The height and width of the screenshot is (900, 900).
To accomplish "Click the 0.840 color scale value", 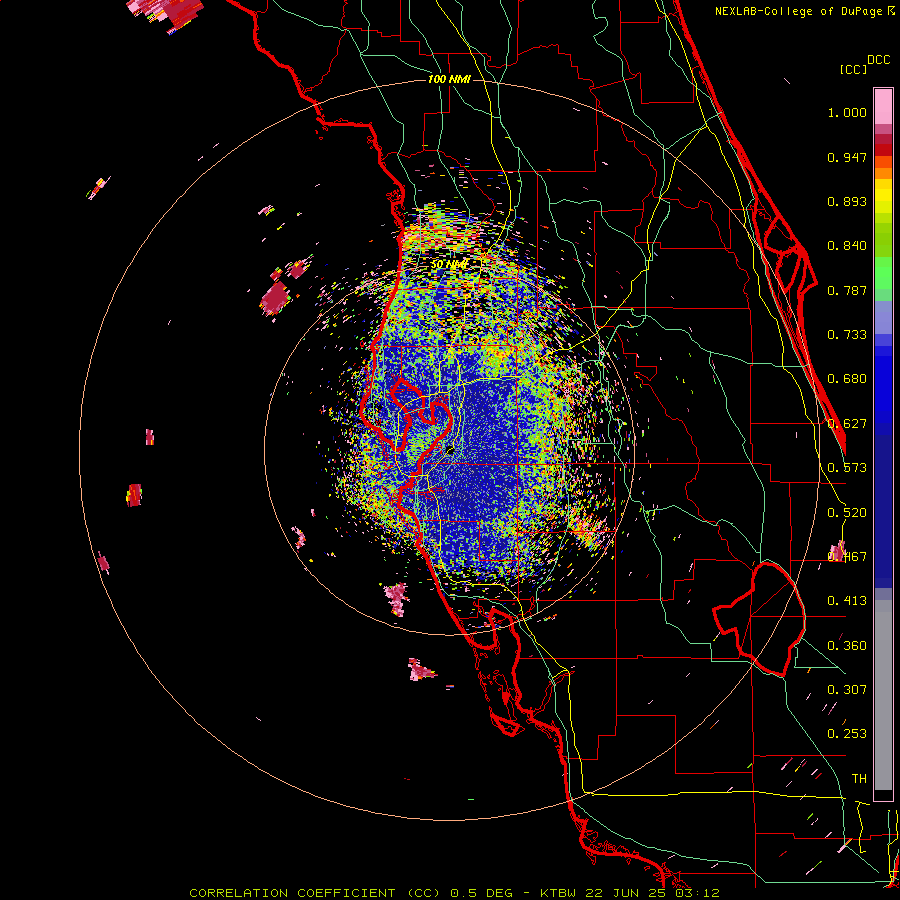I will [x=847, y=246].
